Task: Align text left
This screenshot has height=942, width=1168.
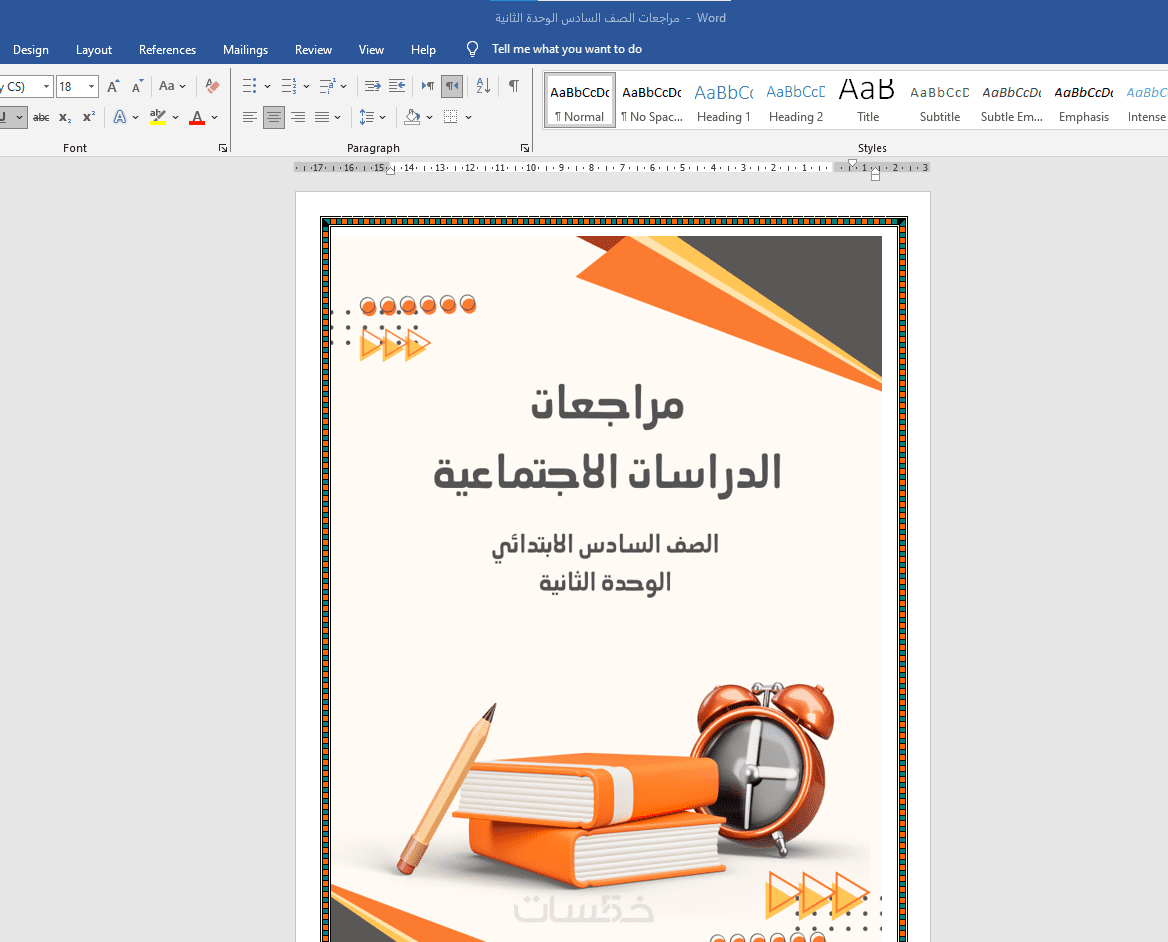Action: (x=250, y=117)
